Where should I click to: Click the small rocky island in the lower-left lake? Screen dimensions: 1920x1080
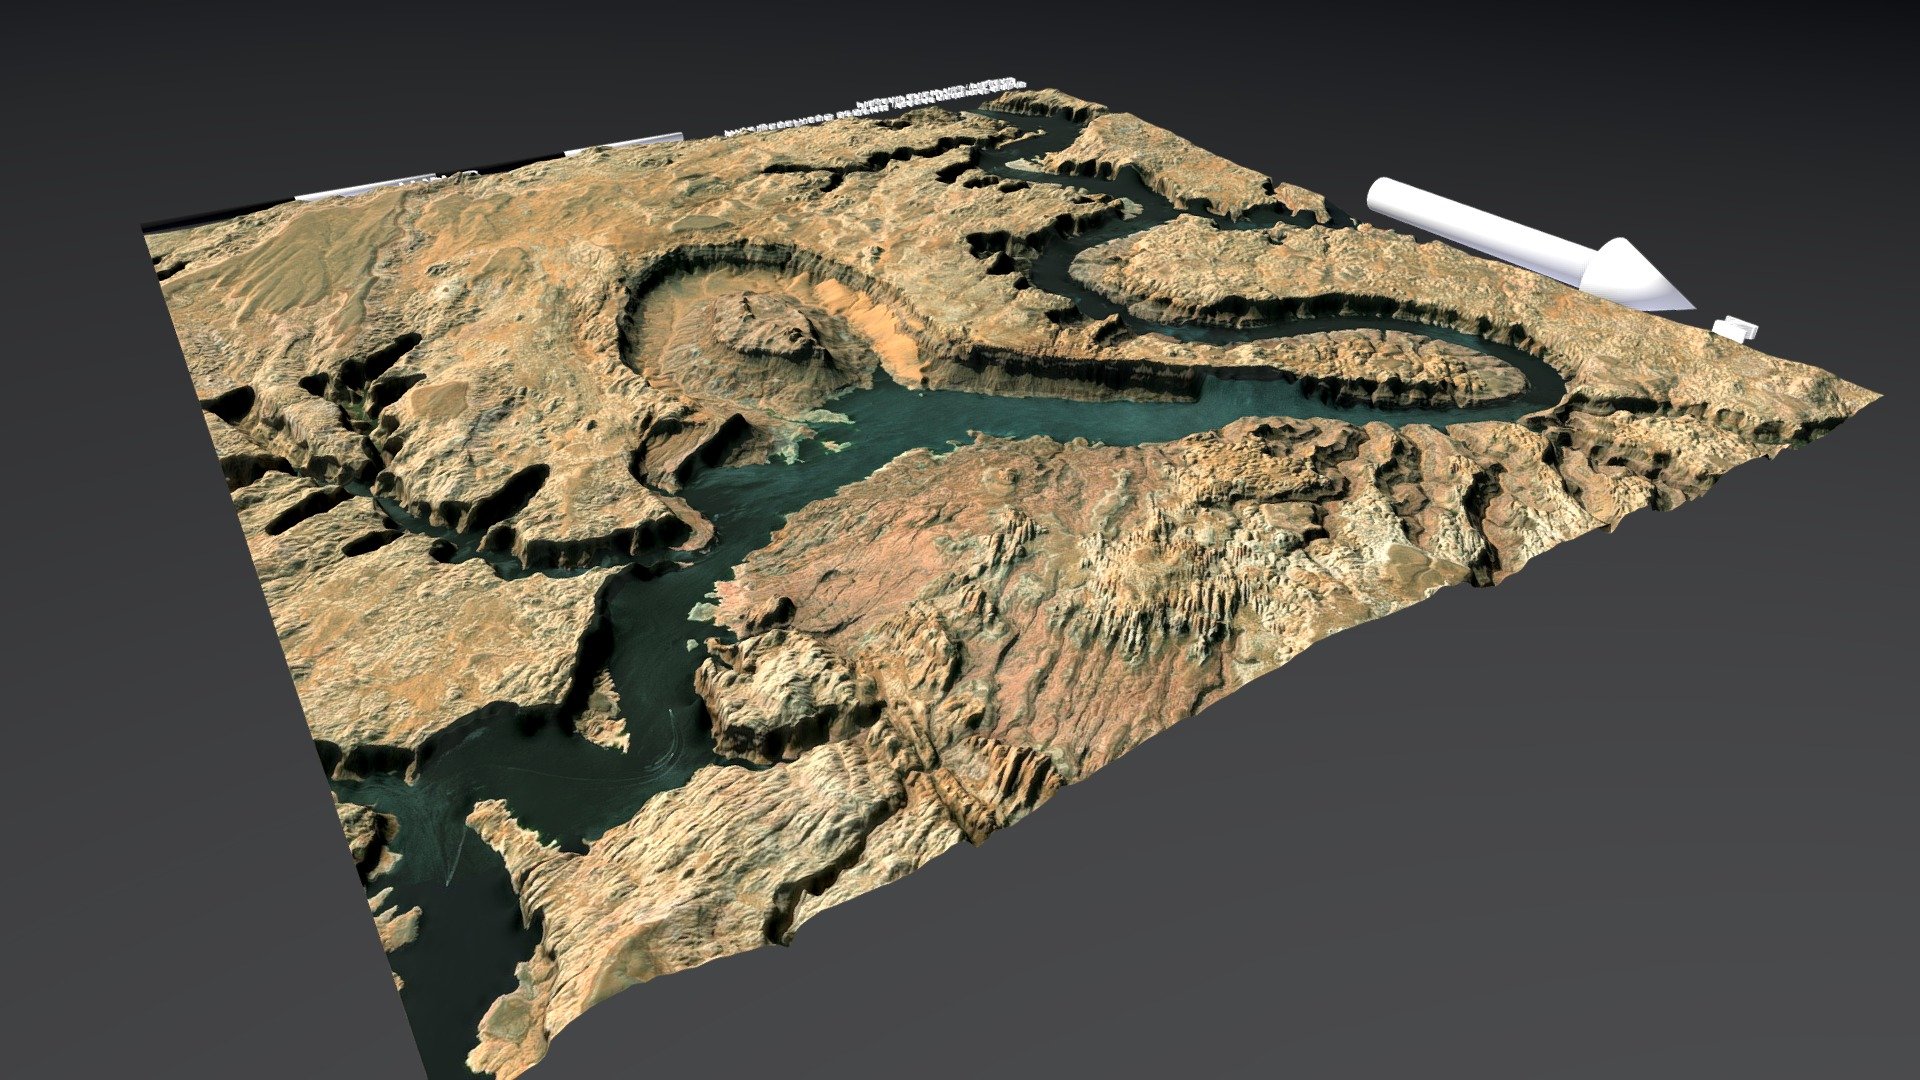[605, 710]
